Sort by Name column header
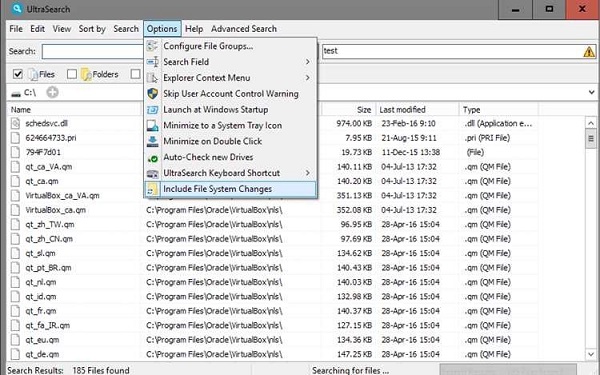600x375 pixels. pyautogui.click(x=74, y=110)
